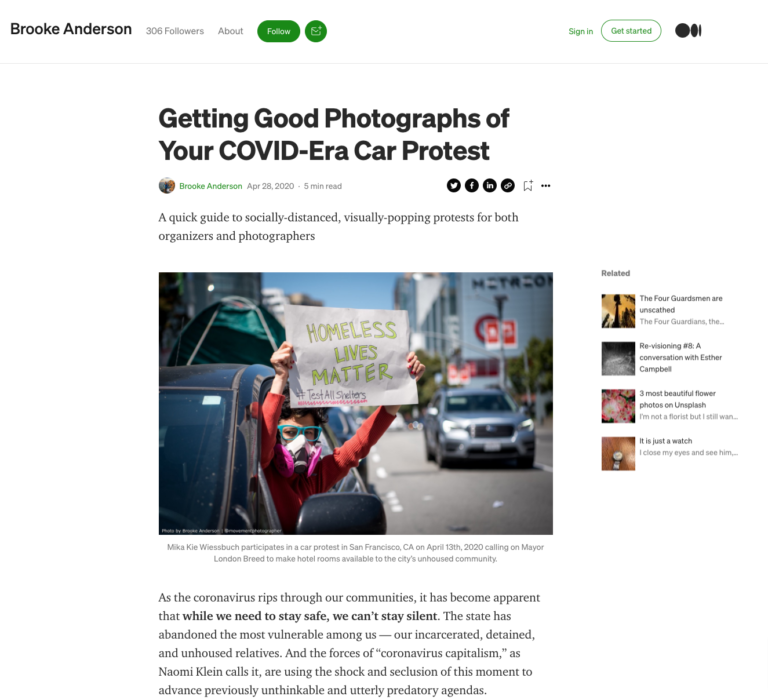The height and width of the screenshot is (700, 768).
Task: Click the Get started button
Action: 631,31
